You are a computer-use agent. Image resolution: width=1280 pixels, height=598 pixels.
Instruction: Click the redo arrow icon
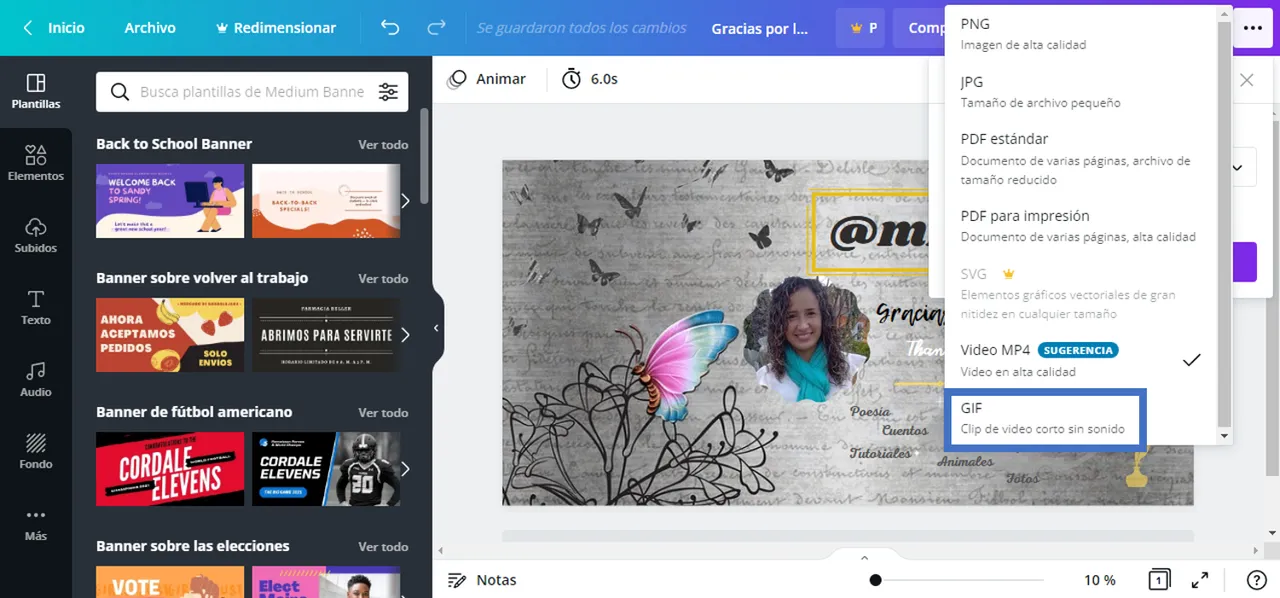436,28
